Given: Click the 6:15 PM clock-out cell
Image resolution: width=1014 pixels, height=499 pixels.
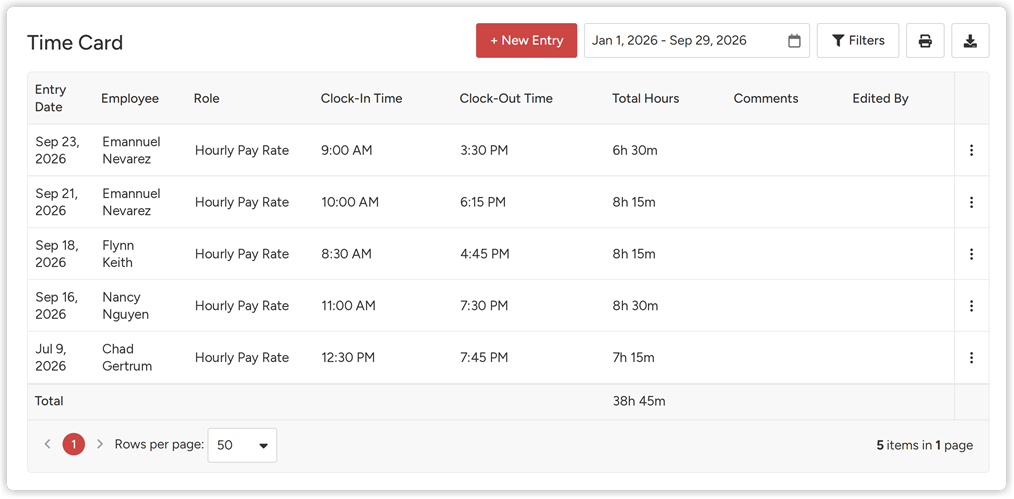Looking at the screenshot, I should pos(483,202).
